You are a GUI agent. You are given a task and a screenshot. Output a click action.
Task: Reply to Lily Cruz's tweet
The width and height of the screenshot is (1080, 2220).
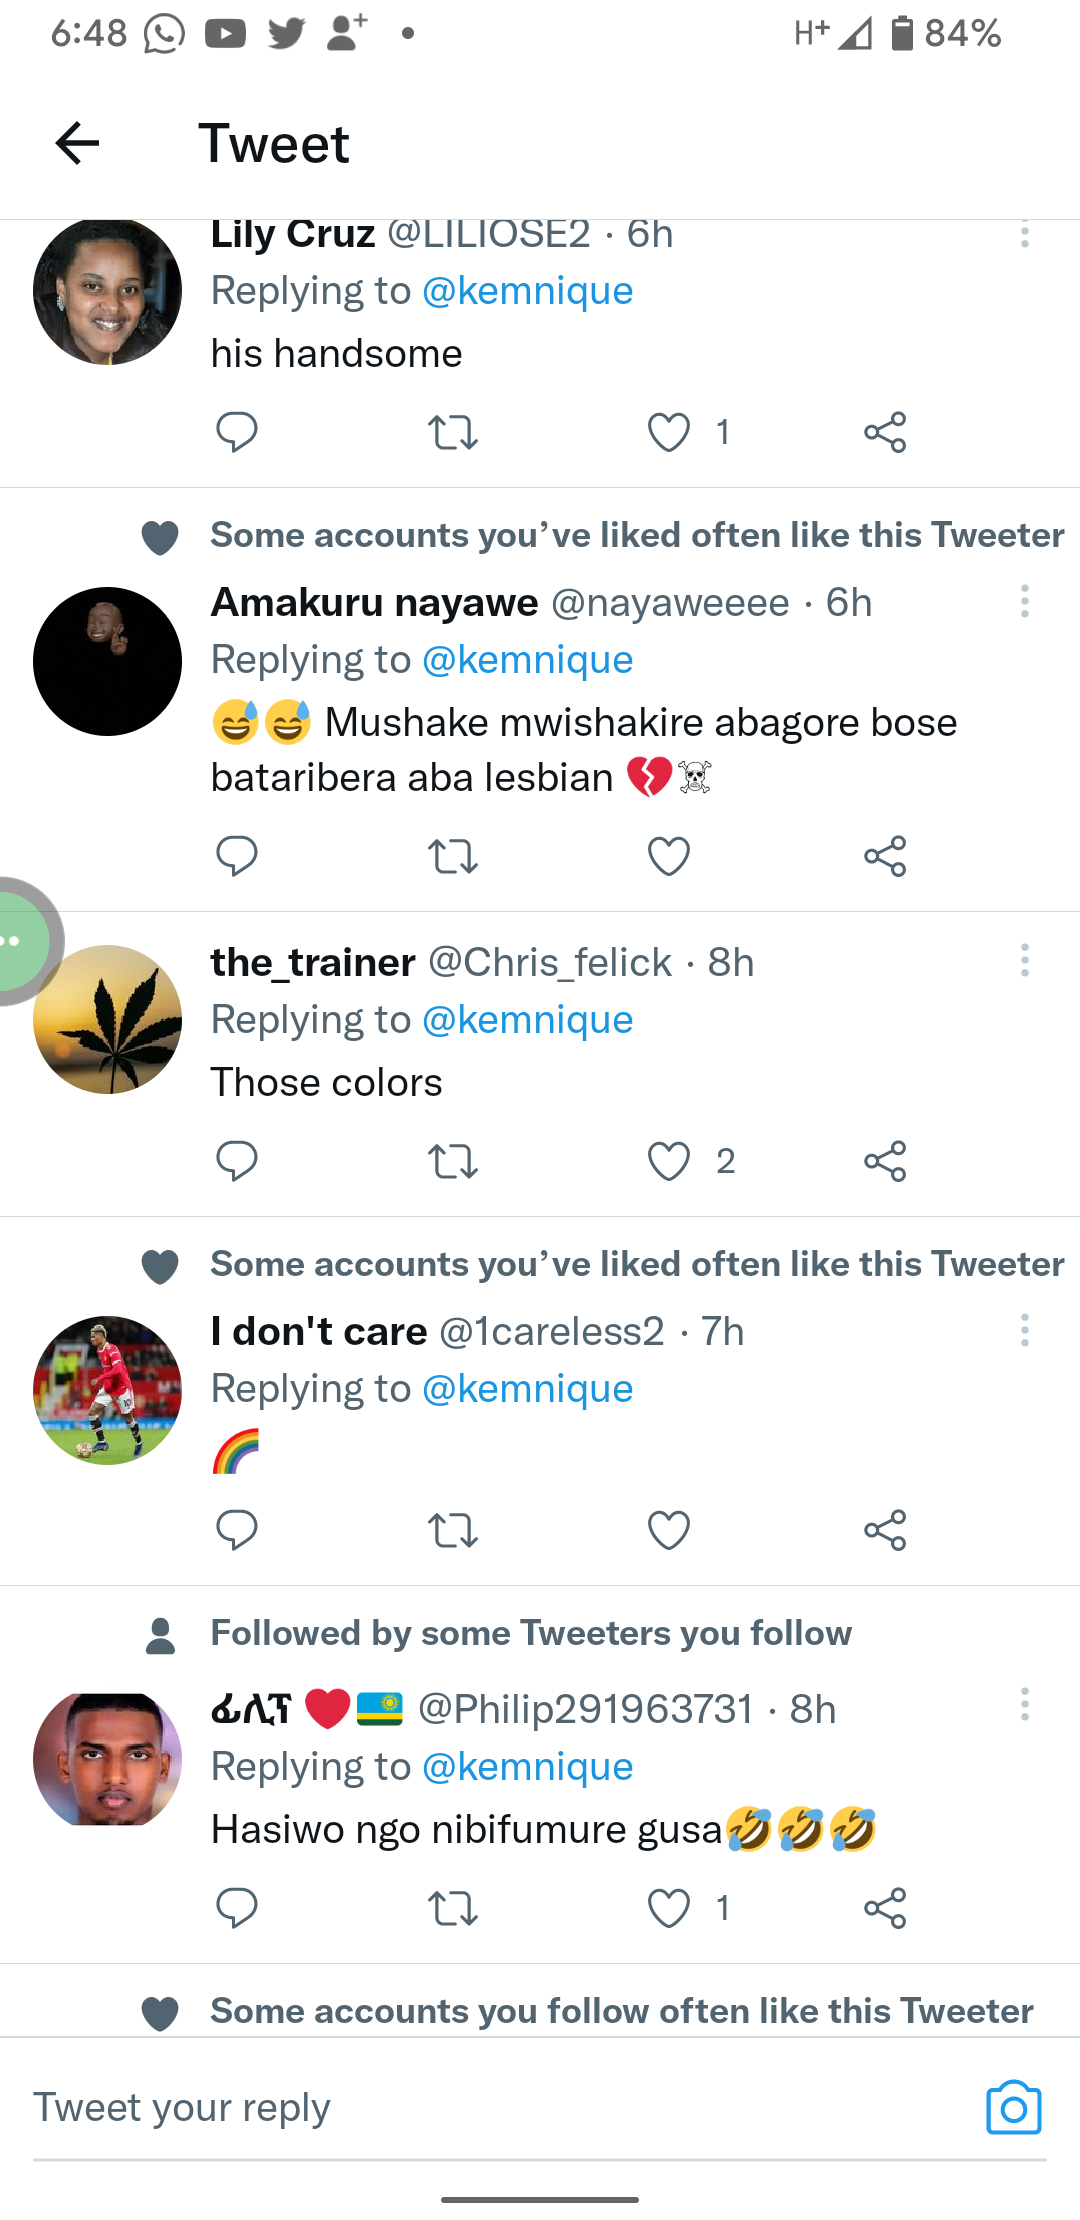[237, 432]
